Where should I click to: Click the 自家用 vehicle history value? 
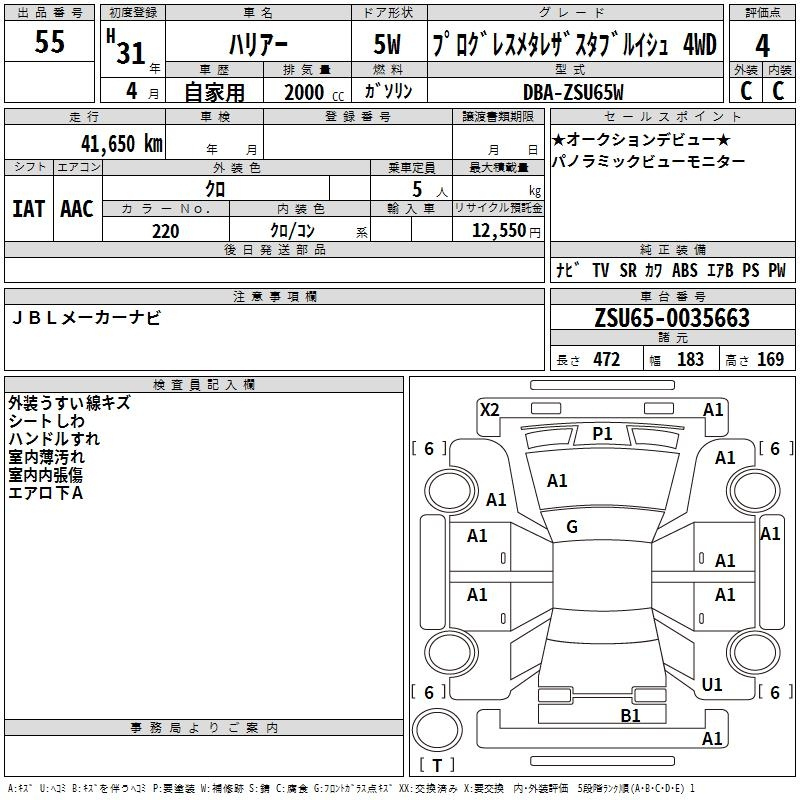coord(214,92)
